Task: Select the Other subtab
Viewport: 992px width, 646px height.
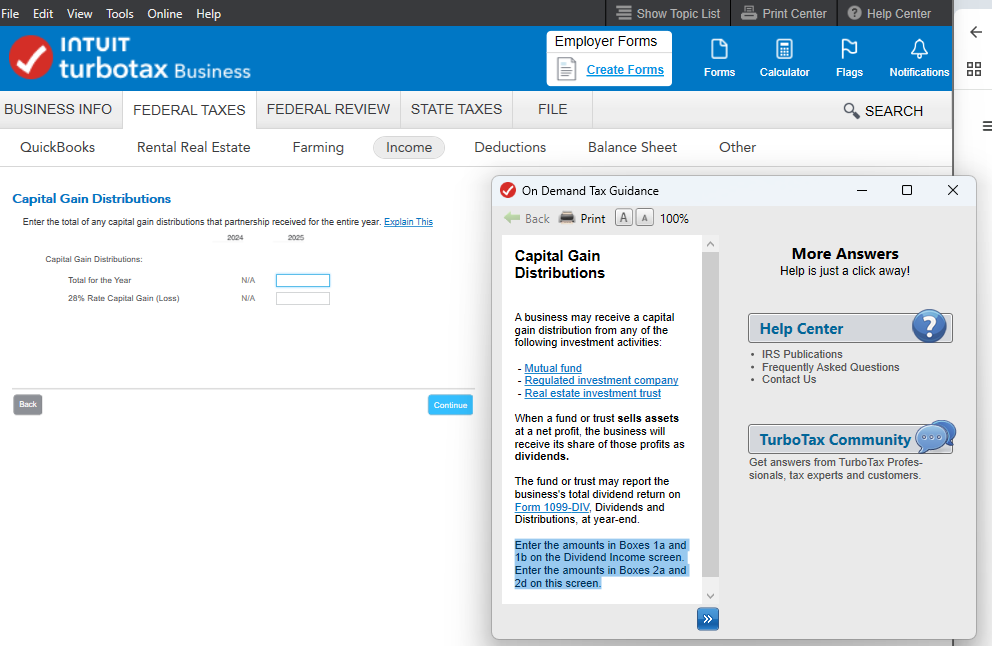Action: point(737,147)
